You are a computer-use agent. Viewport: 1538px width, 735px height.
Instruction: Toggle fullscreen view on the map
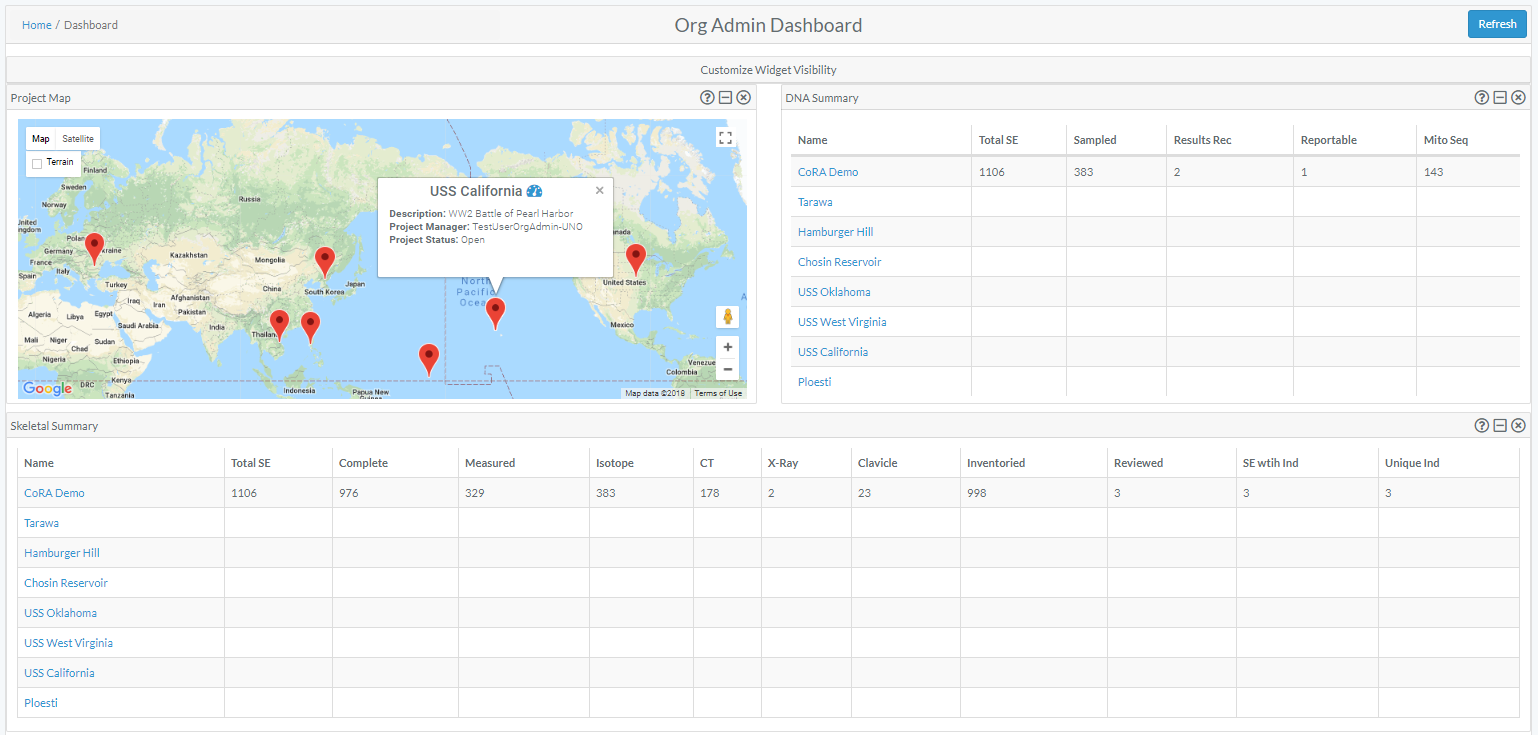[x=725, y=139]
